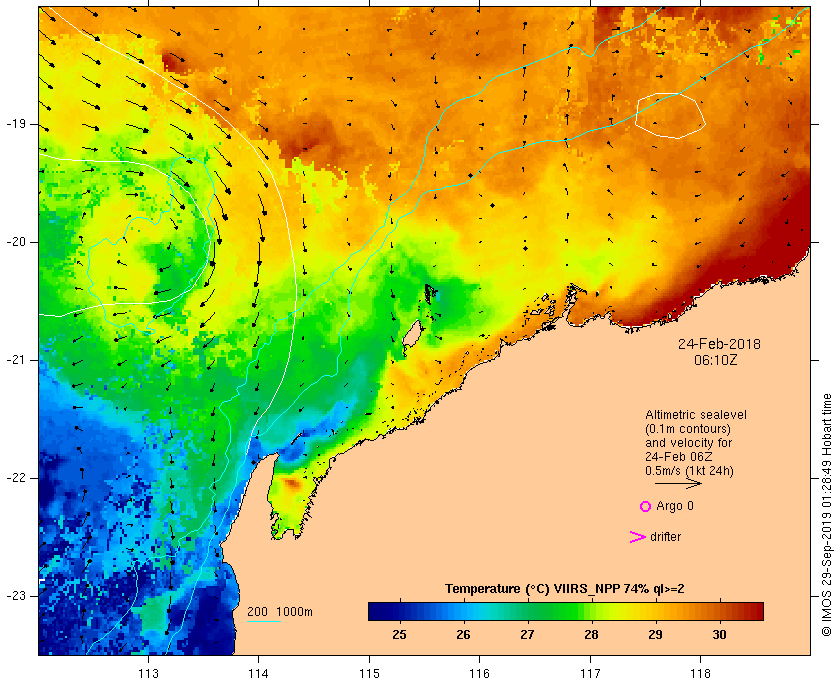
Task: Click the warm peninsula patch near 114.3E 22S
Action: 292,484
